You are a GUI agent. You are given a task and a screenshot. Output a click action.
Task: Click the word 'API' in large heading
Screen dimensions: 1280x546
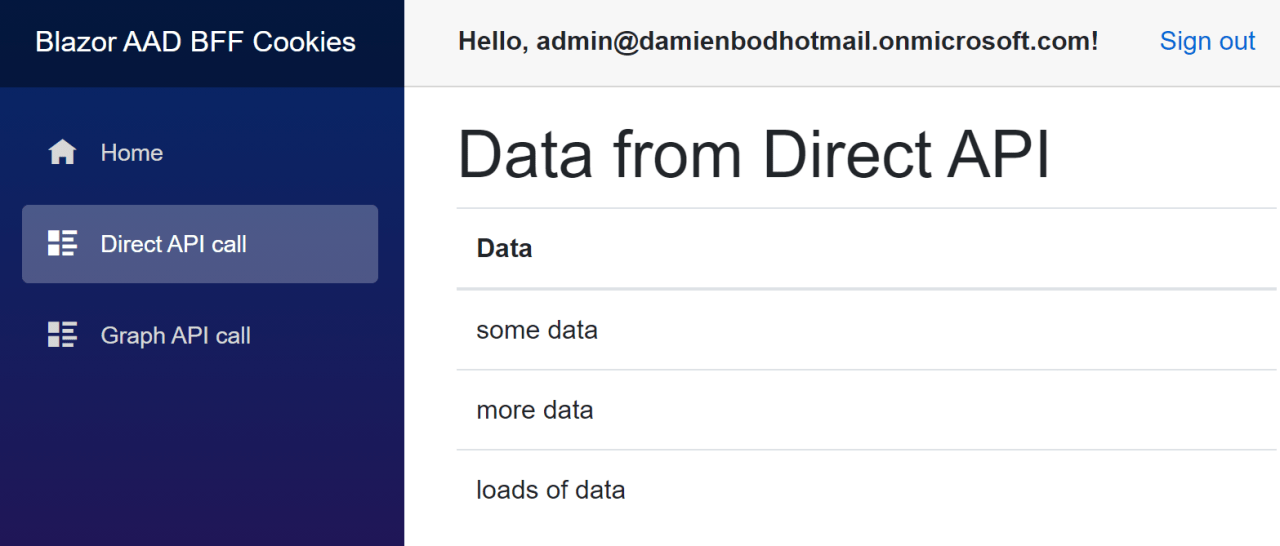[1004, 156]
